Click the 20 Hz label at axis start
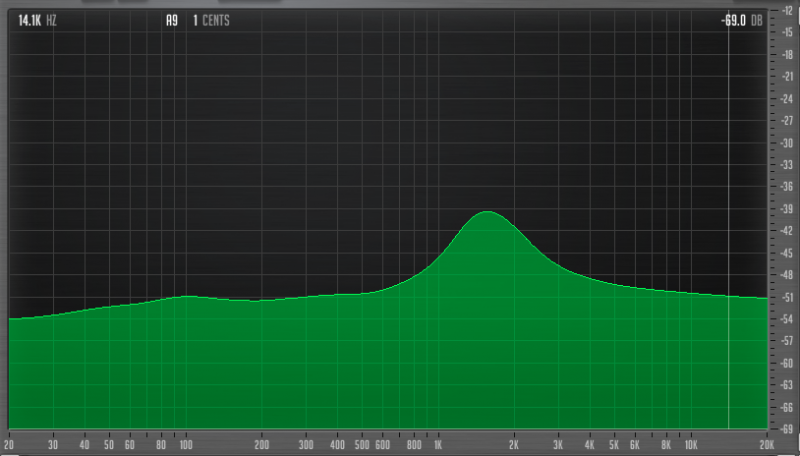Screen dimensions: 800x456 point(9,443)
